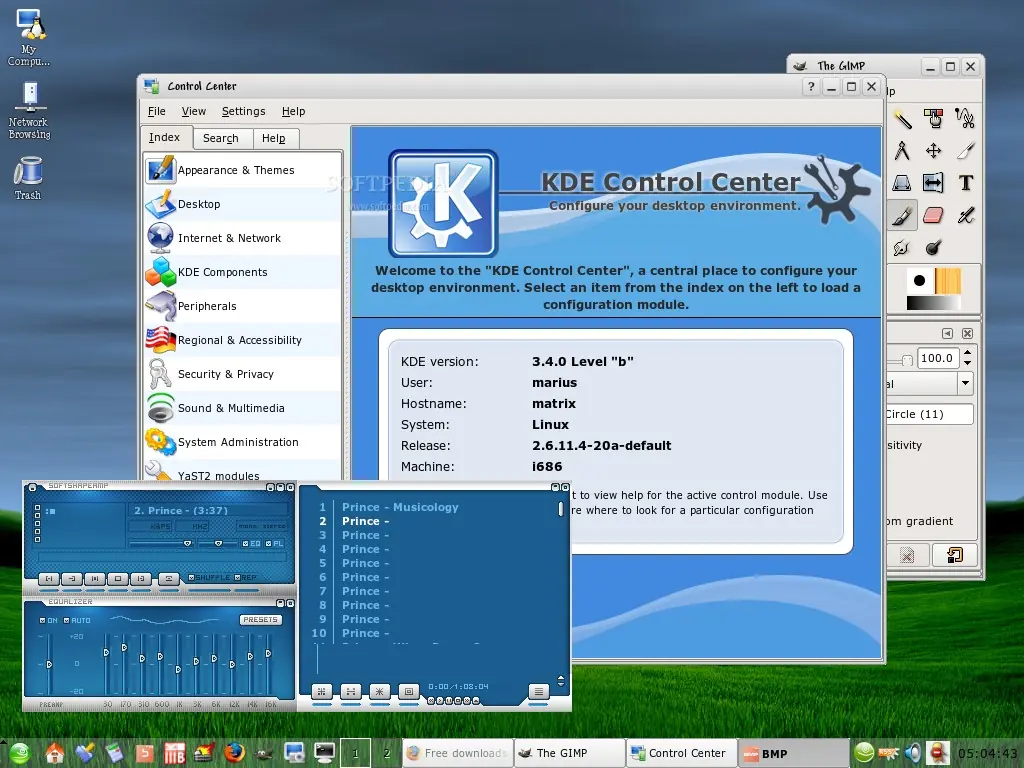This screenshot has width=1024, height=768.
Task: Switch to the Help tab in sidebar
Action: coord(274,138)
